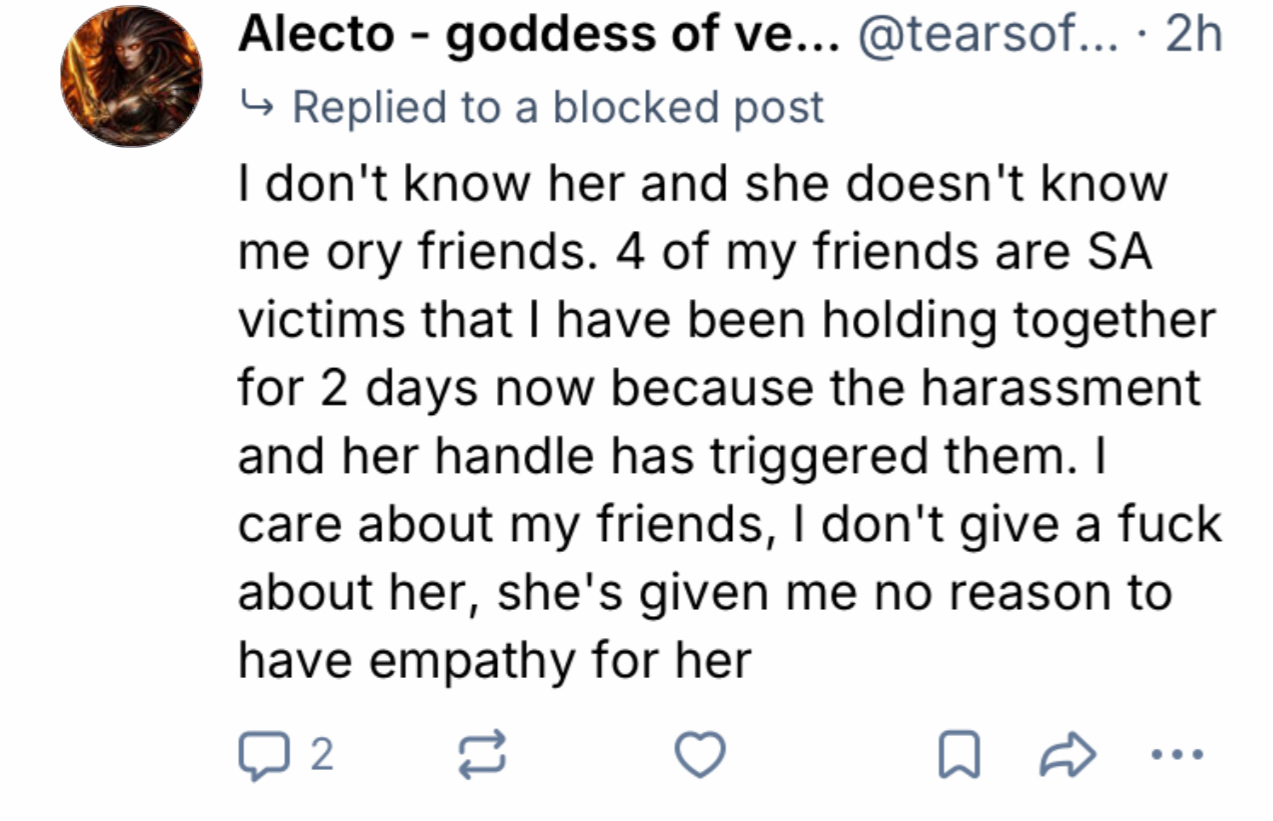
Task: Click the final line "have empathy for her"
Action: click(x=494, y=660)
